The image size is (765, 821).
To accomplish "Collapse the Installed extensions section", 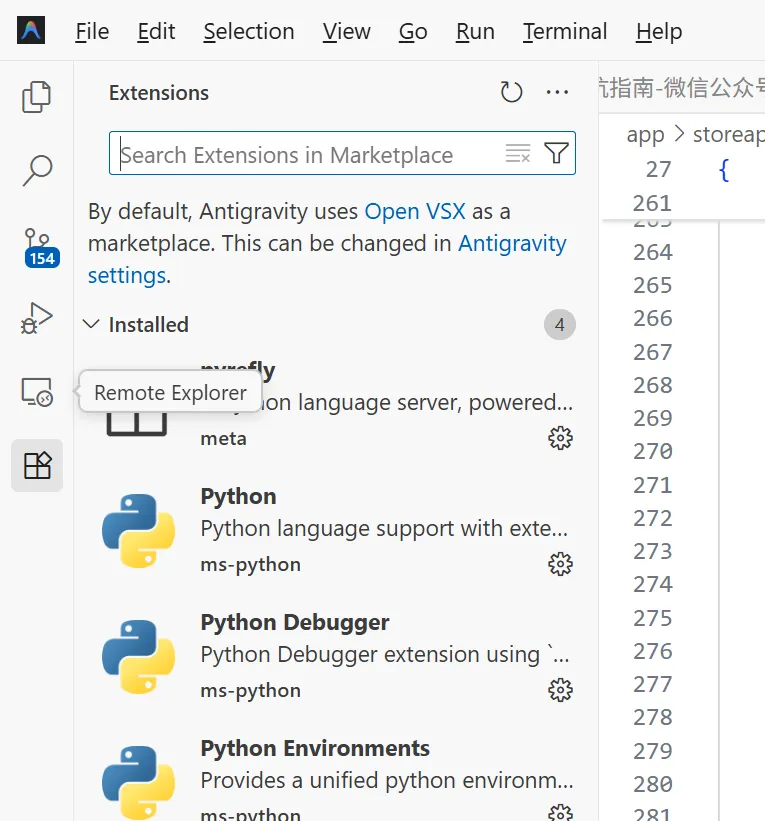I will point(91,324).
